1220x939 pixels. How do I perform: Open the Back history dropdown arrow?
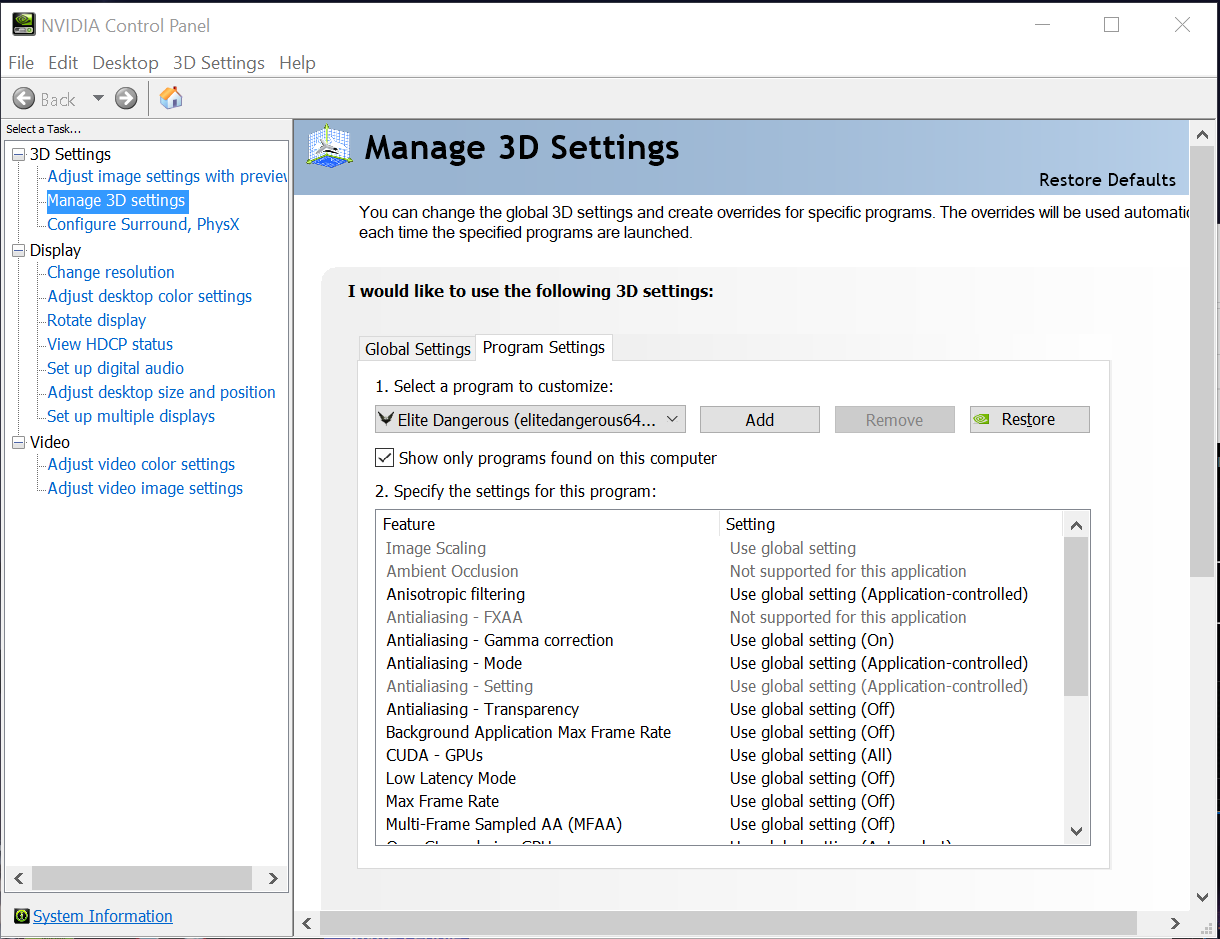98,98
